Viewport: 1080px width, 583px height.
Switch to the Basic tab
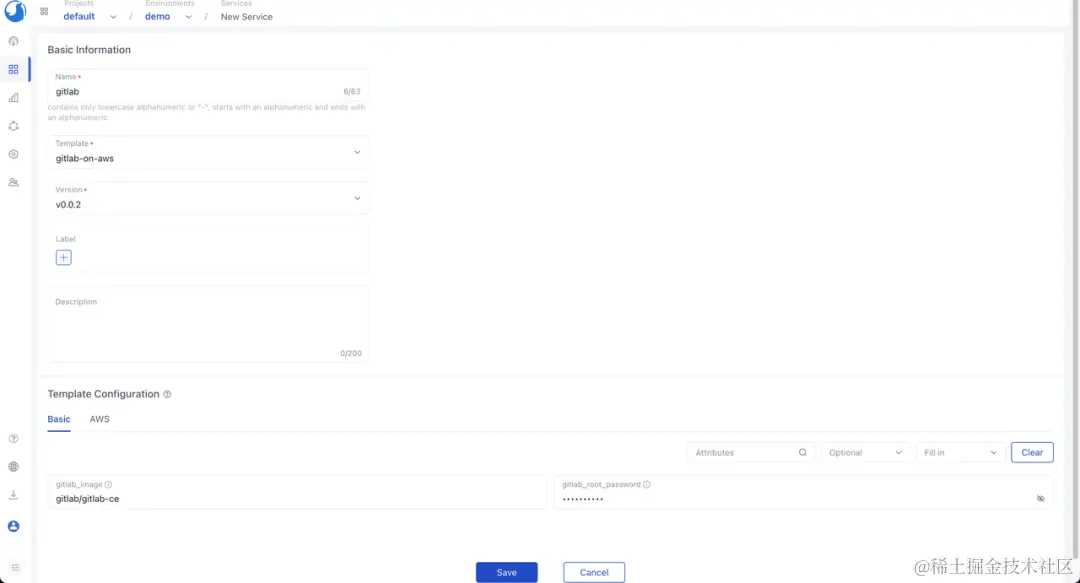tap(59, 419)
